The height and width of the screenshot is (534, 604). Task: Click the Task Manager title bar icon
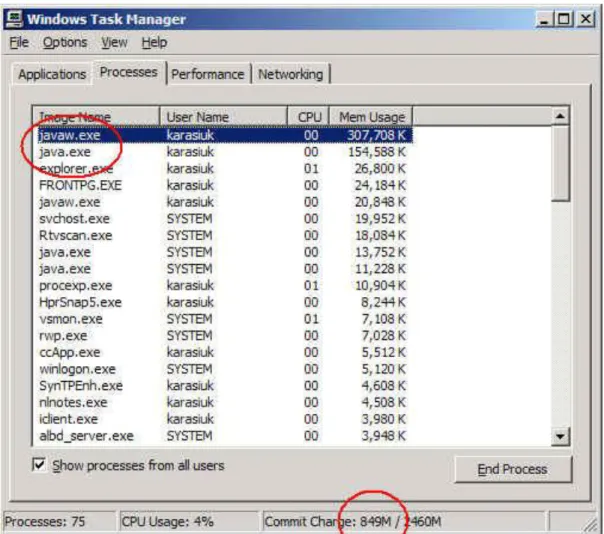tap(15, 19)
